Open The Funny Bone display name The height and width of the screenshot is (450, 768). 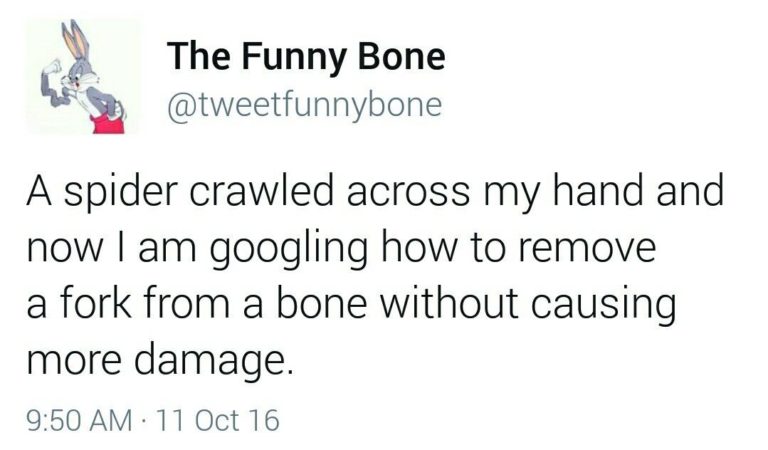pos(305,56)
